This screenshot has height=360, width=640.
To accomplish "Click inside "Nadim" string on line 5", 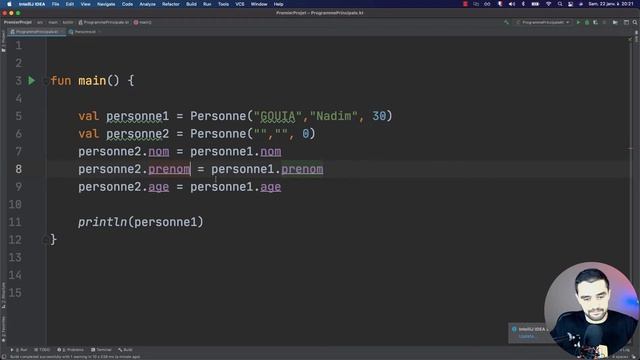I will click(333, 116).
